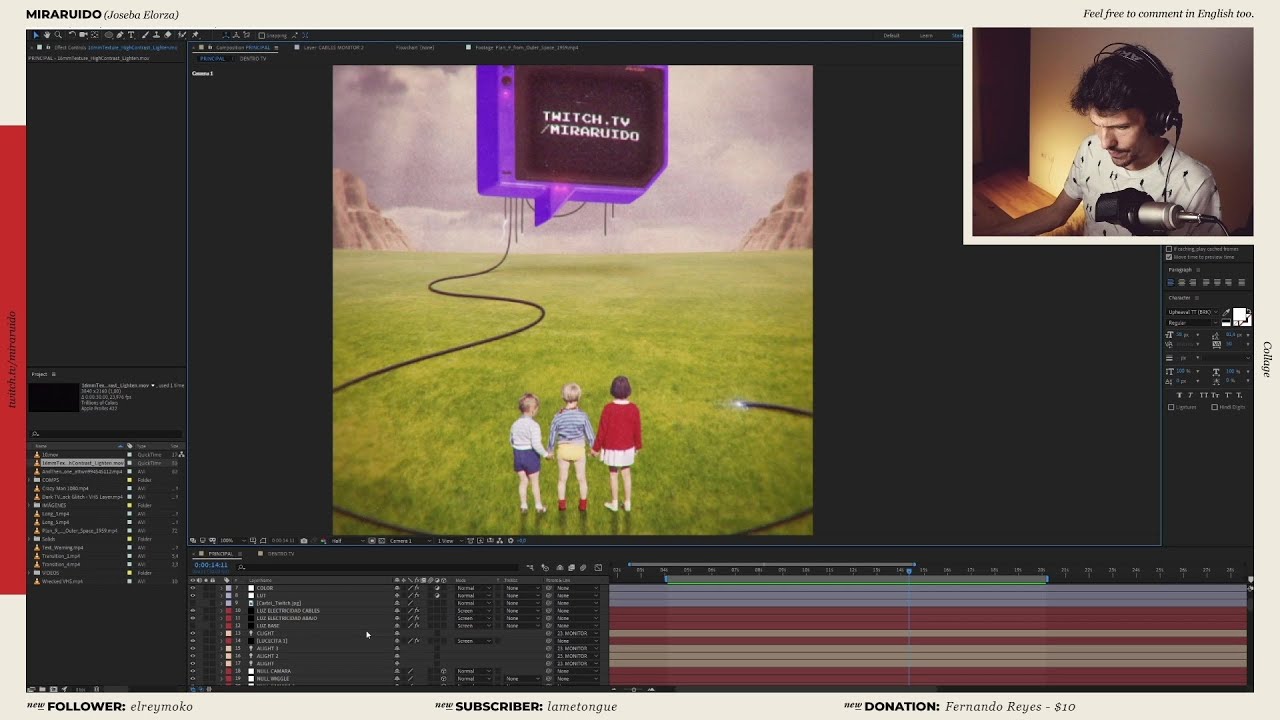Expand the NULL WIGGLE layer properties

coord(221,679)
